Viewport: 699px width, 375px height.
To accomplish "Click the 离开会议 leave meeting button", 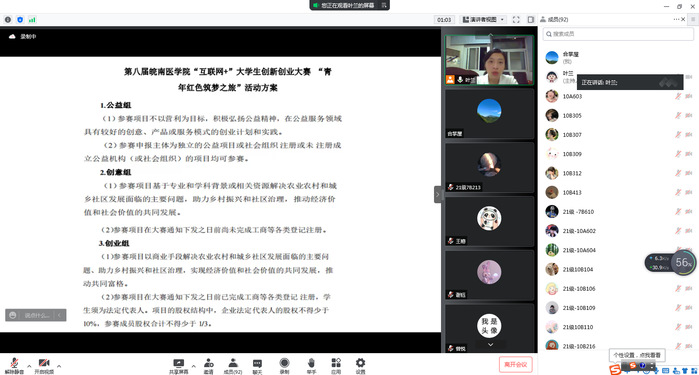I will [516, 364].
